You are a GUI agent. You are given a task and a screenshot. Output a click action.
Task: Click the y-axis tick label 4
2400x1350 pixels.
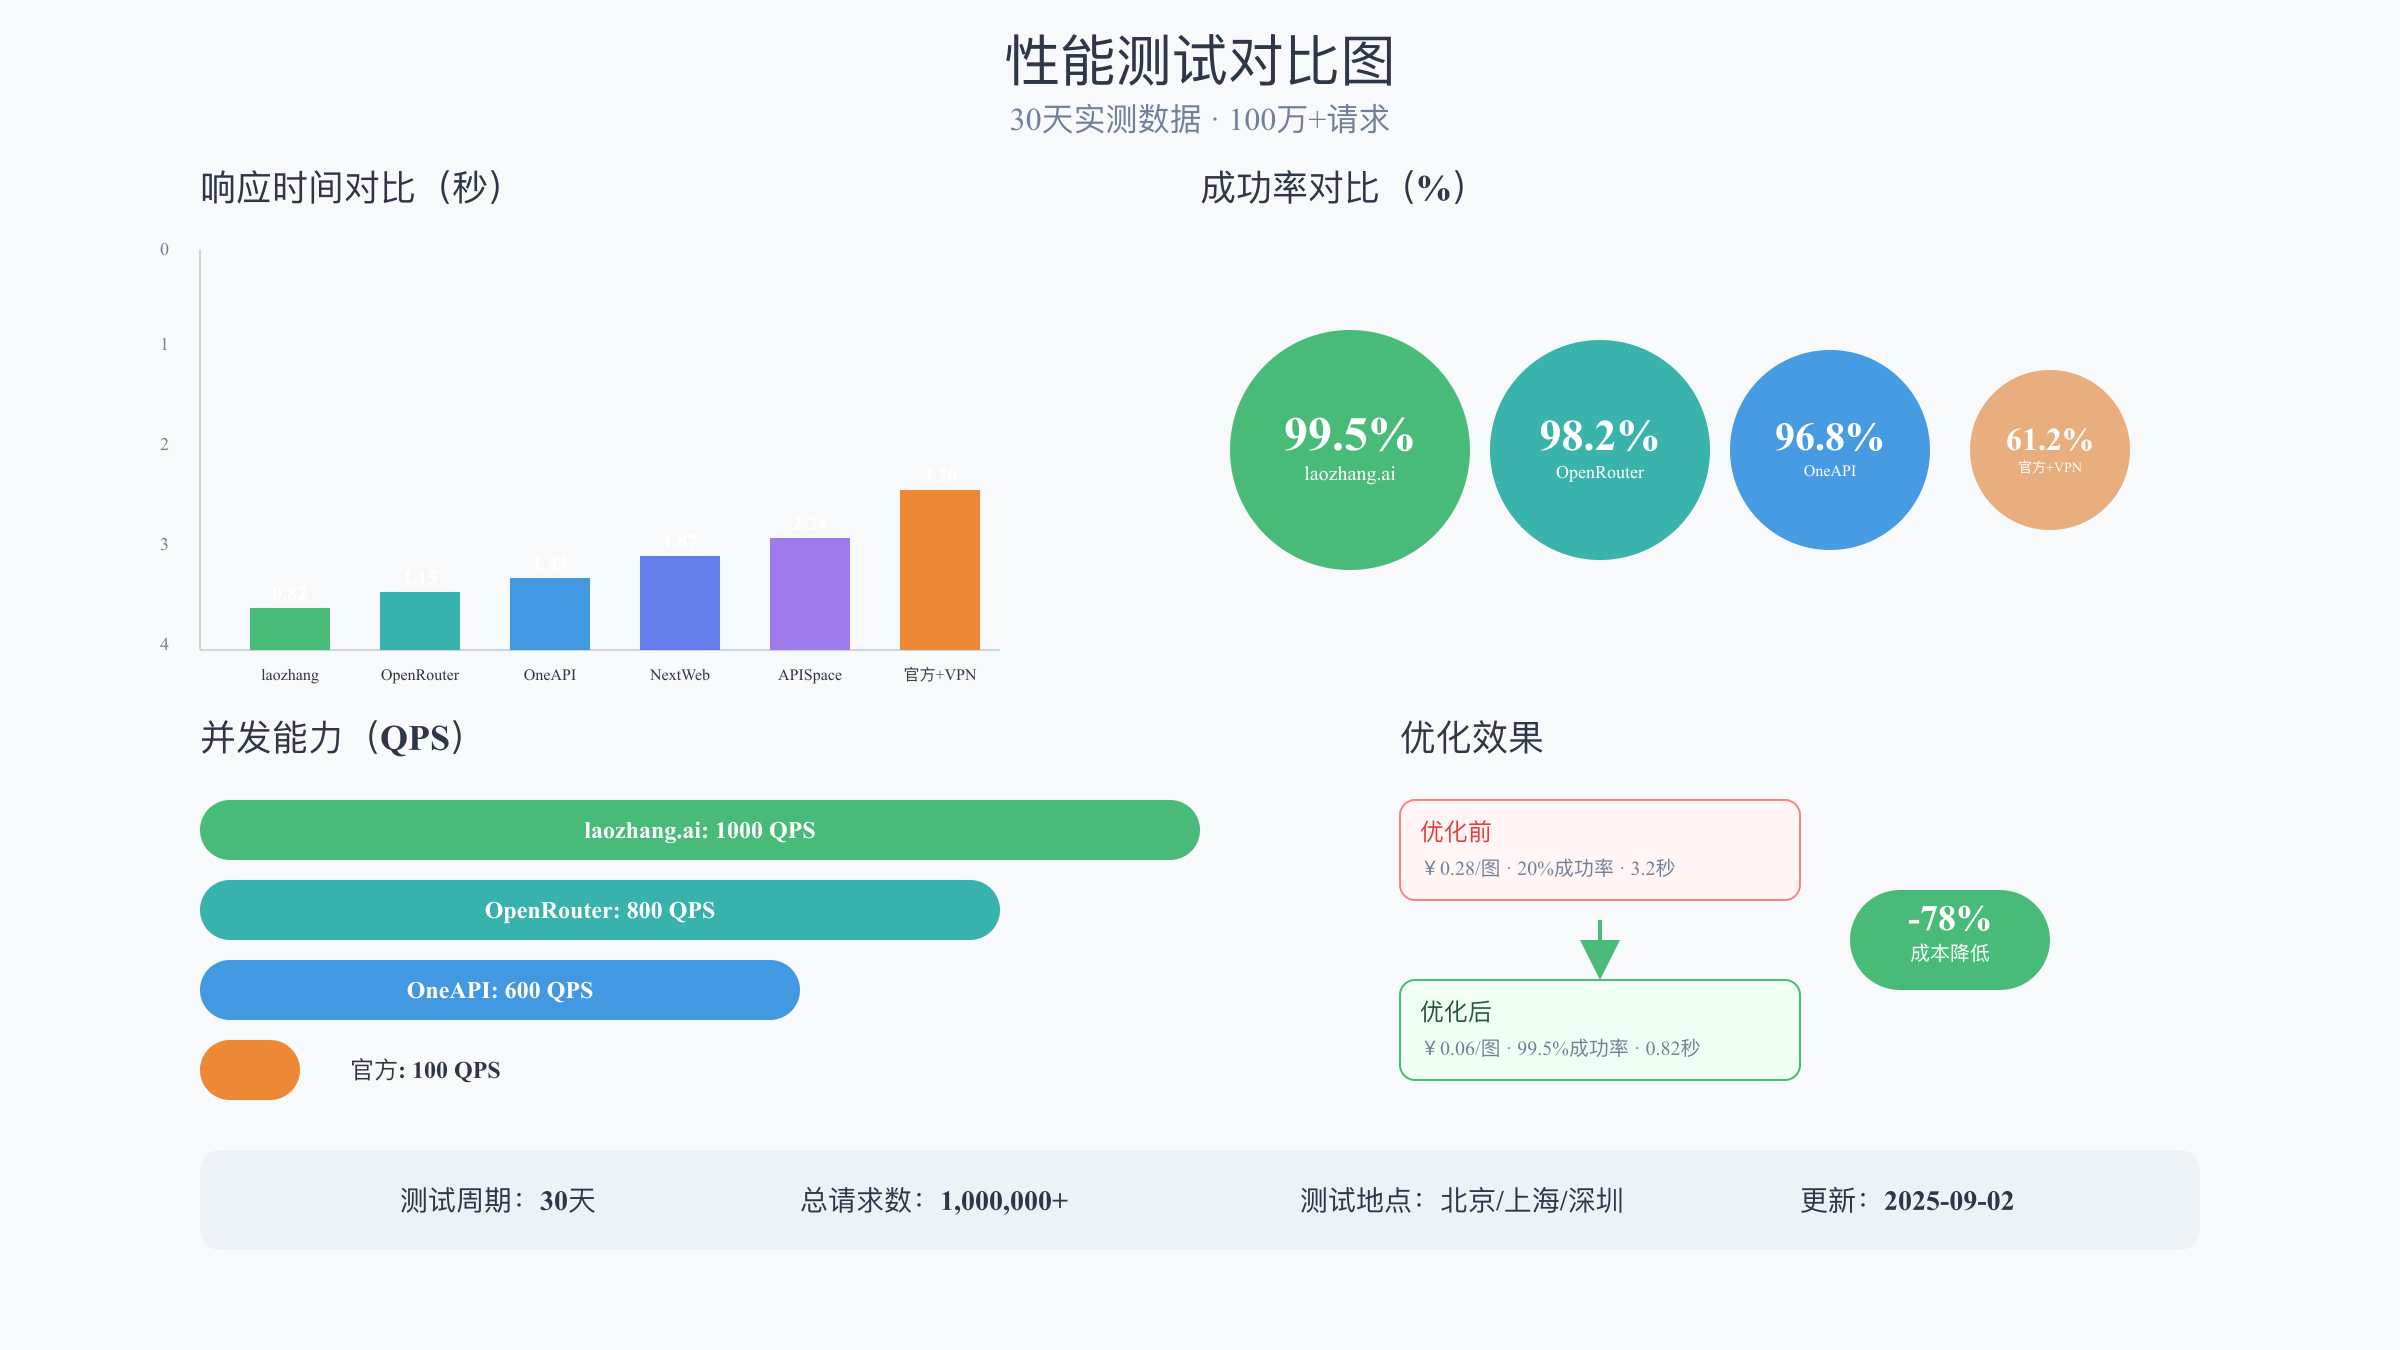[x=165, y=644]
